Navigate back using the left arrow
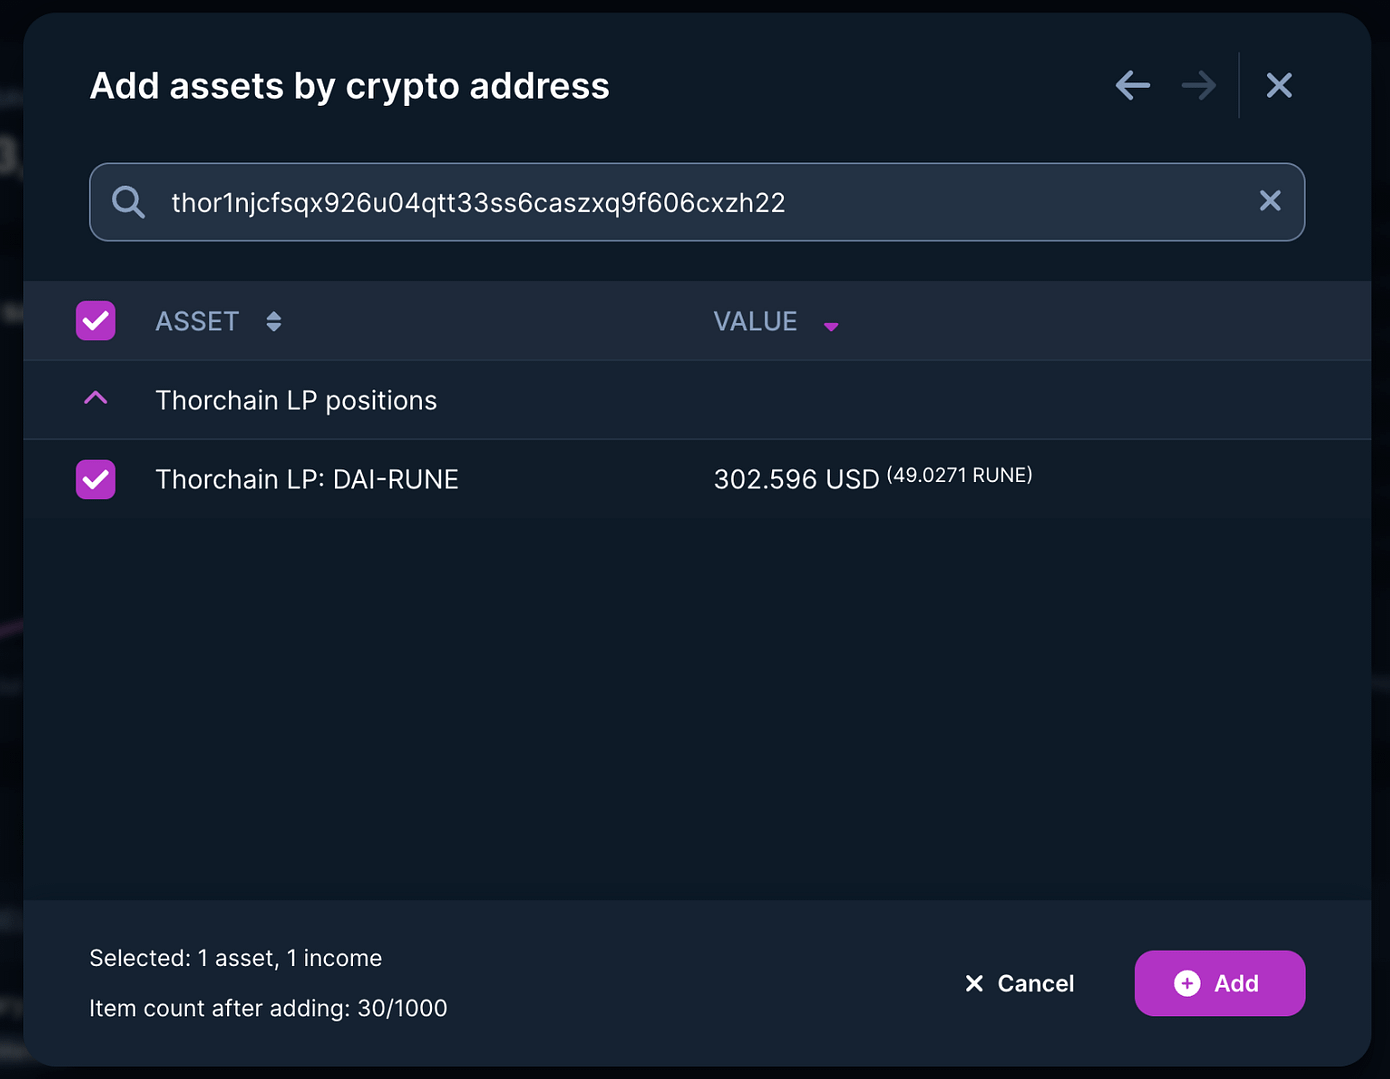The height and width of the screenshot is (1079, 1390). point(1132,85)
